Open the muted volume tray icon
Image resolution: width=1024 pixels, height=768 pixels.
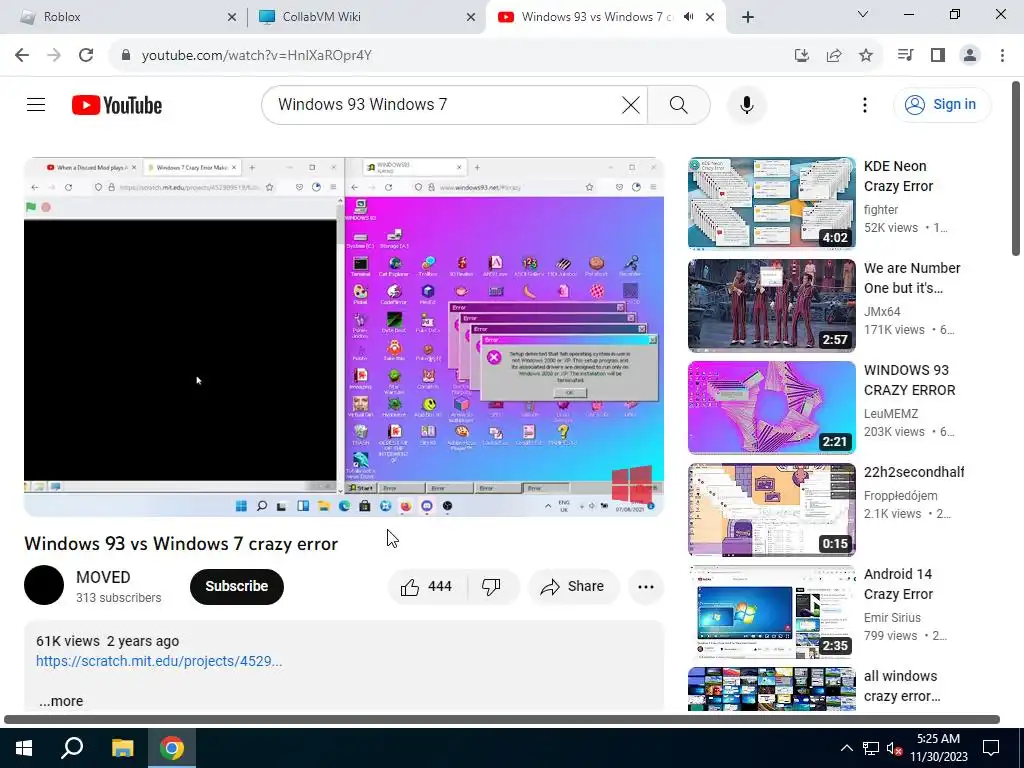tap(894, 748)
